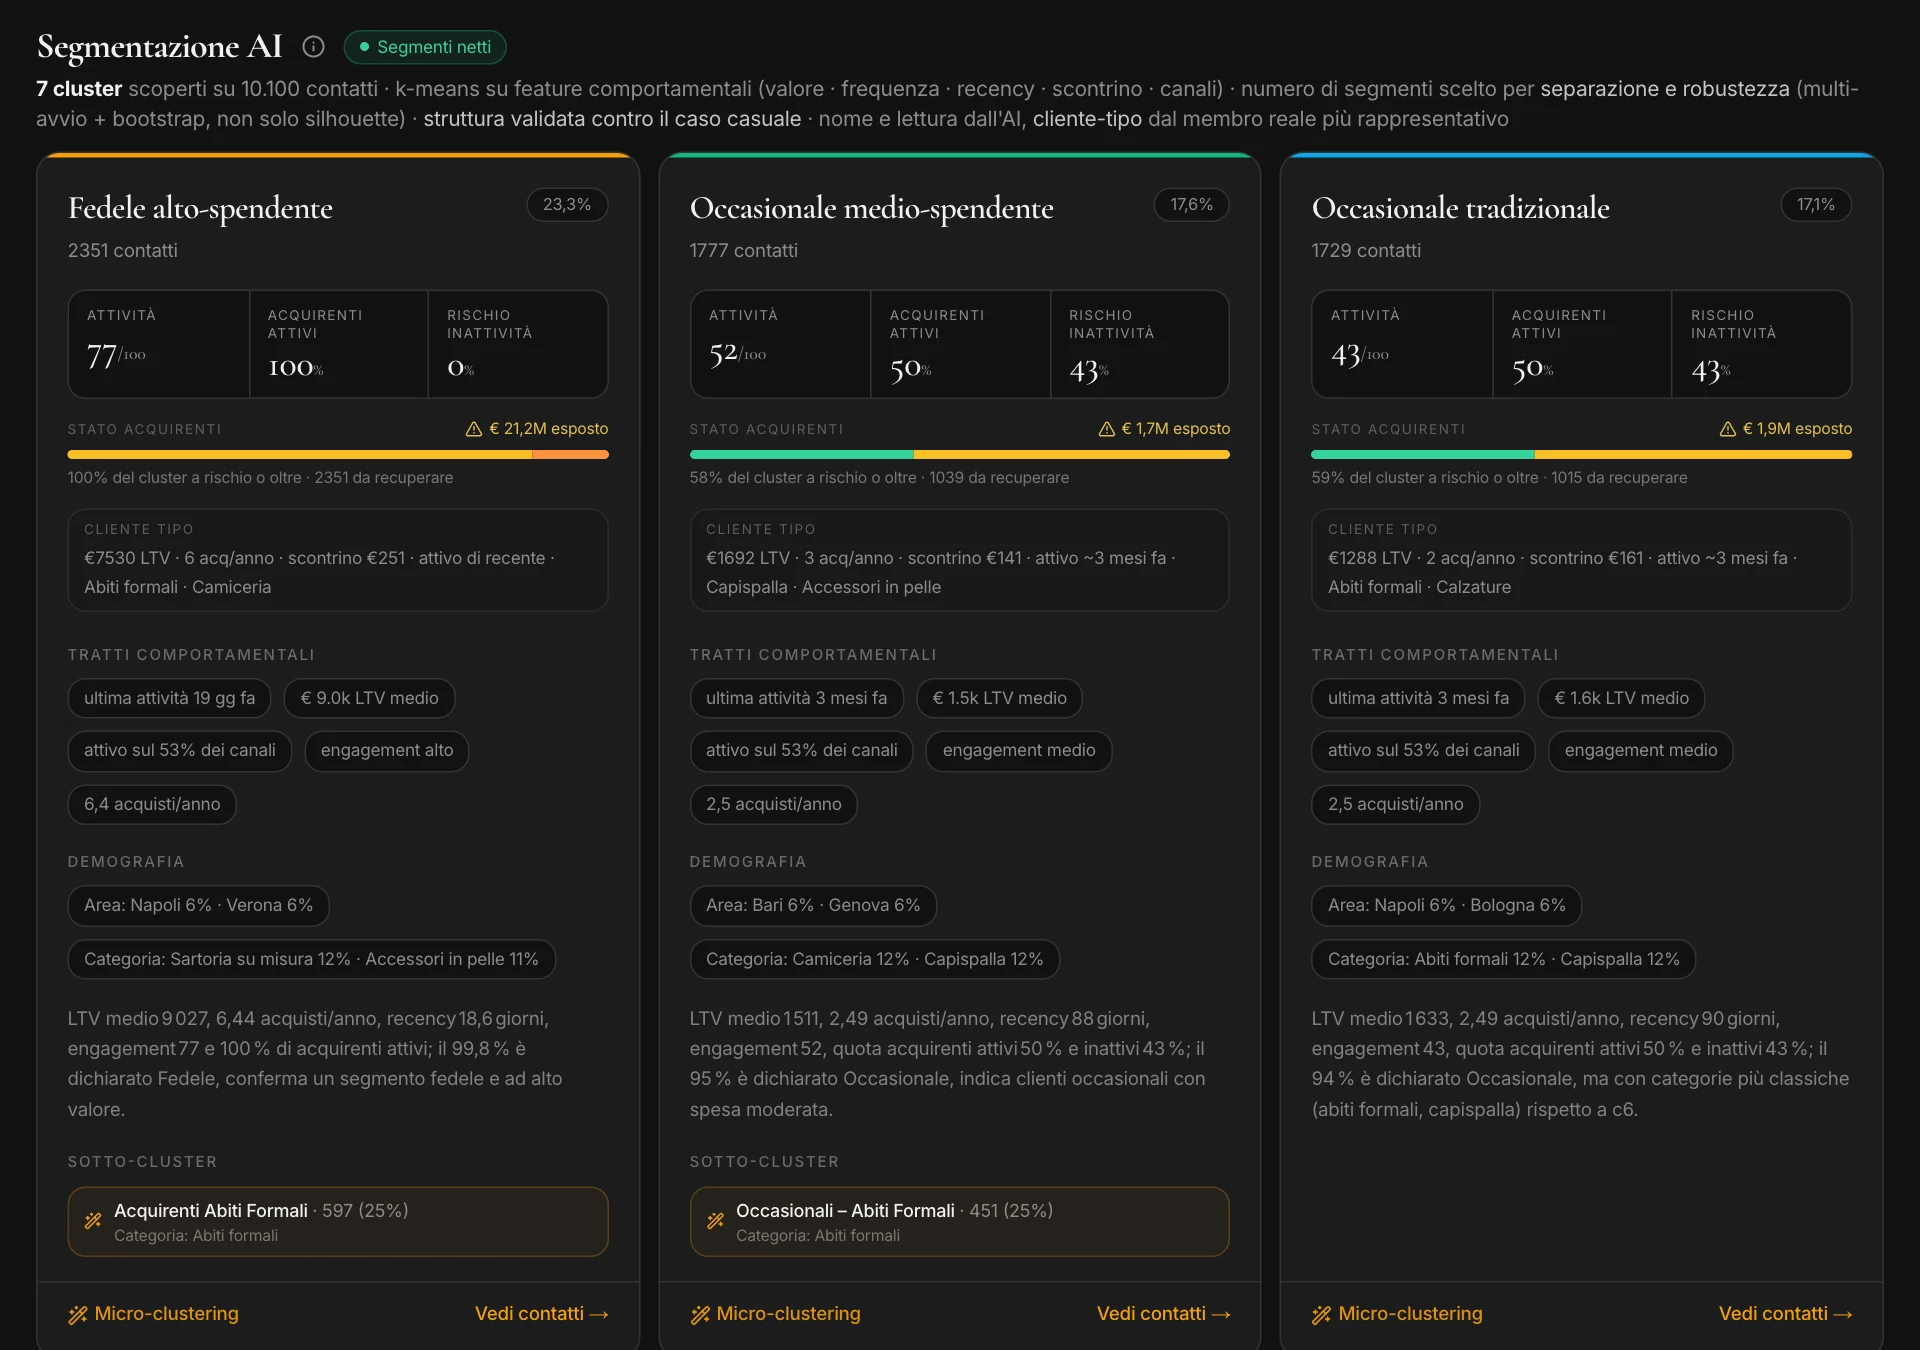
Task: Open Micro-clustering for Fedele alto-spendente
Action: pos(153,1314)
